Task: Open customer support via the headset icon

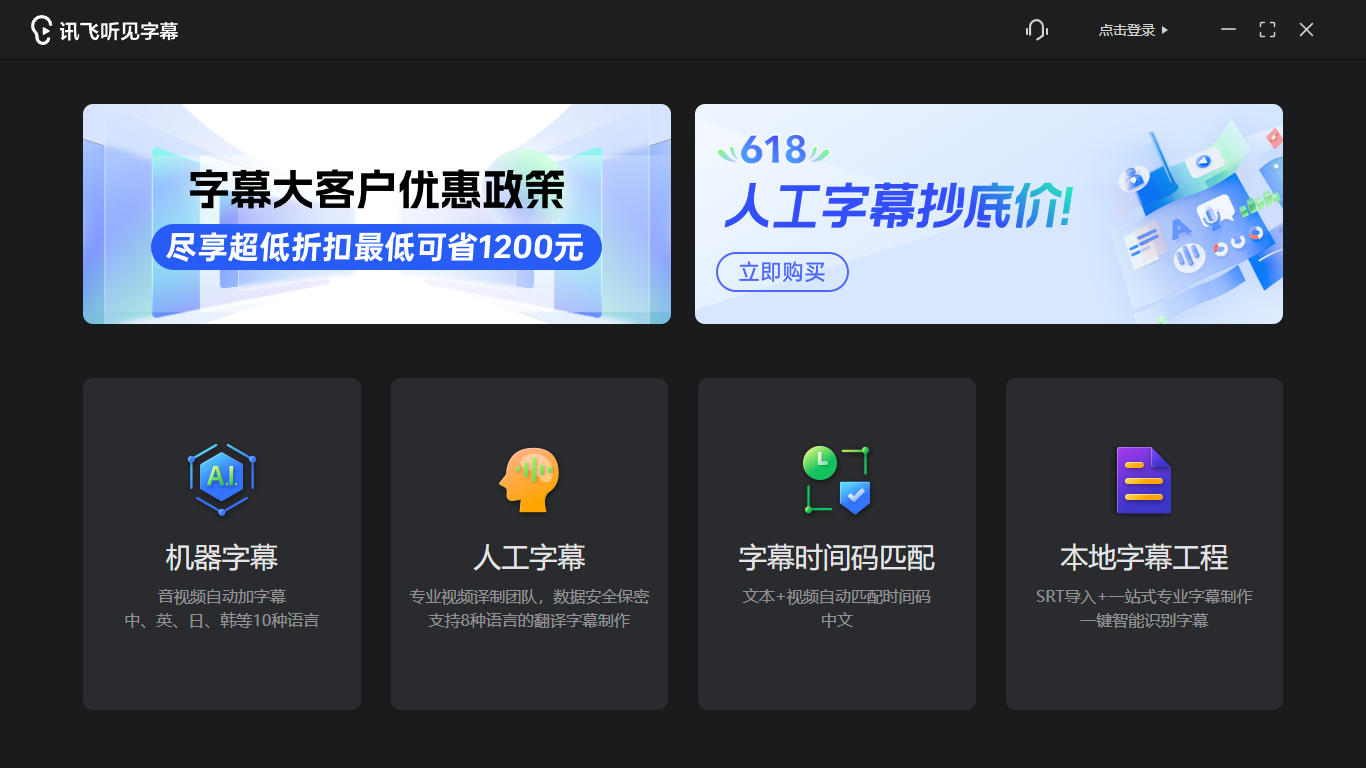Action: tap(1036, 29)
